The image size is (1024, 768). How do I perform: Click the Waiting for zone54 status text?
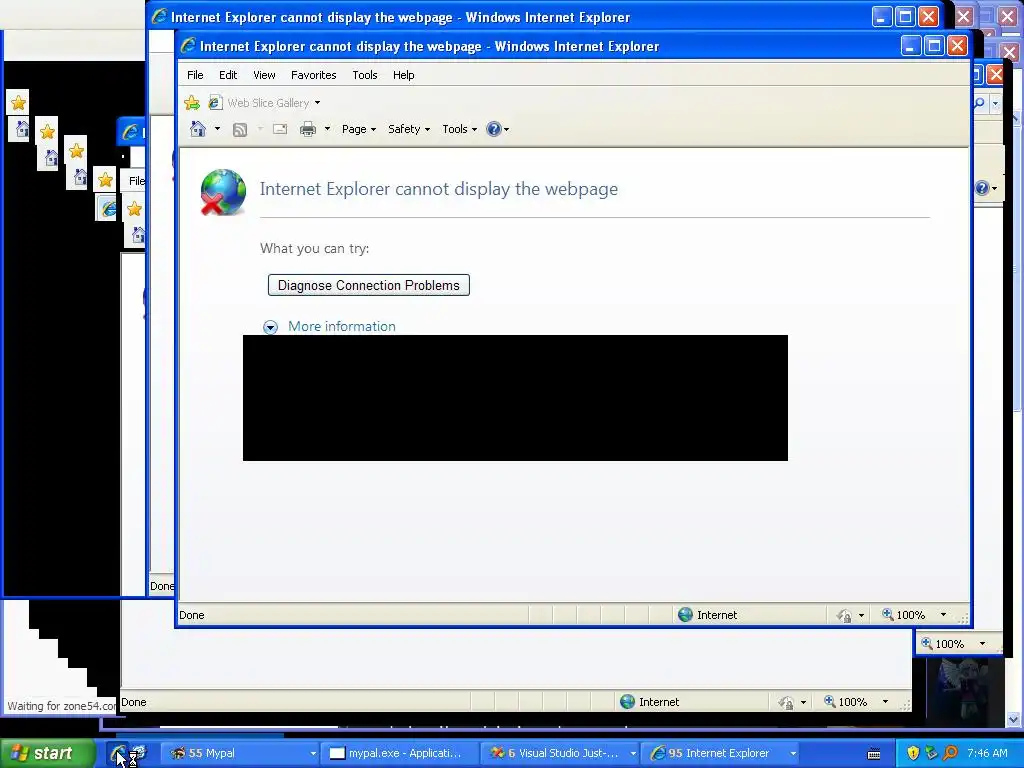tap(61, 706)
